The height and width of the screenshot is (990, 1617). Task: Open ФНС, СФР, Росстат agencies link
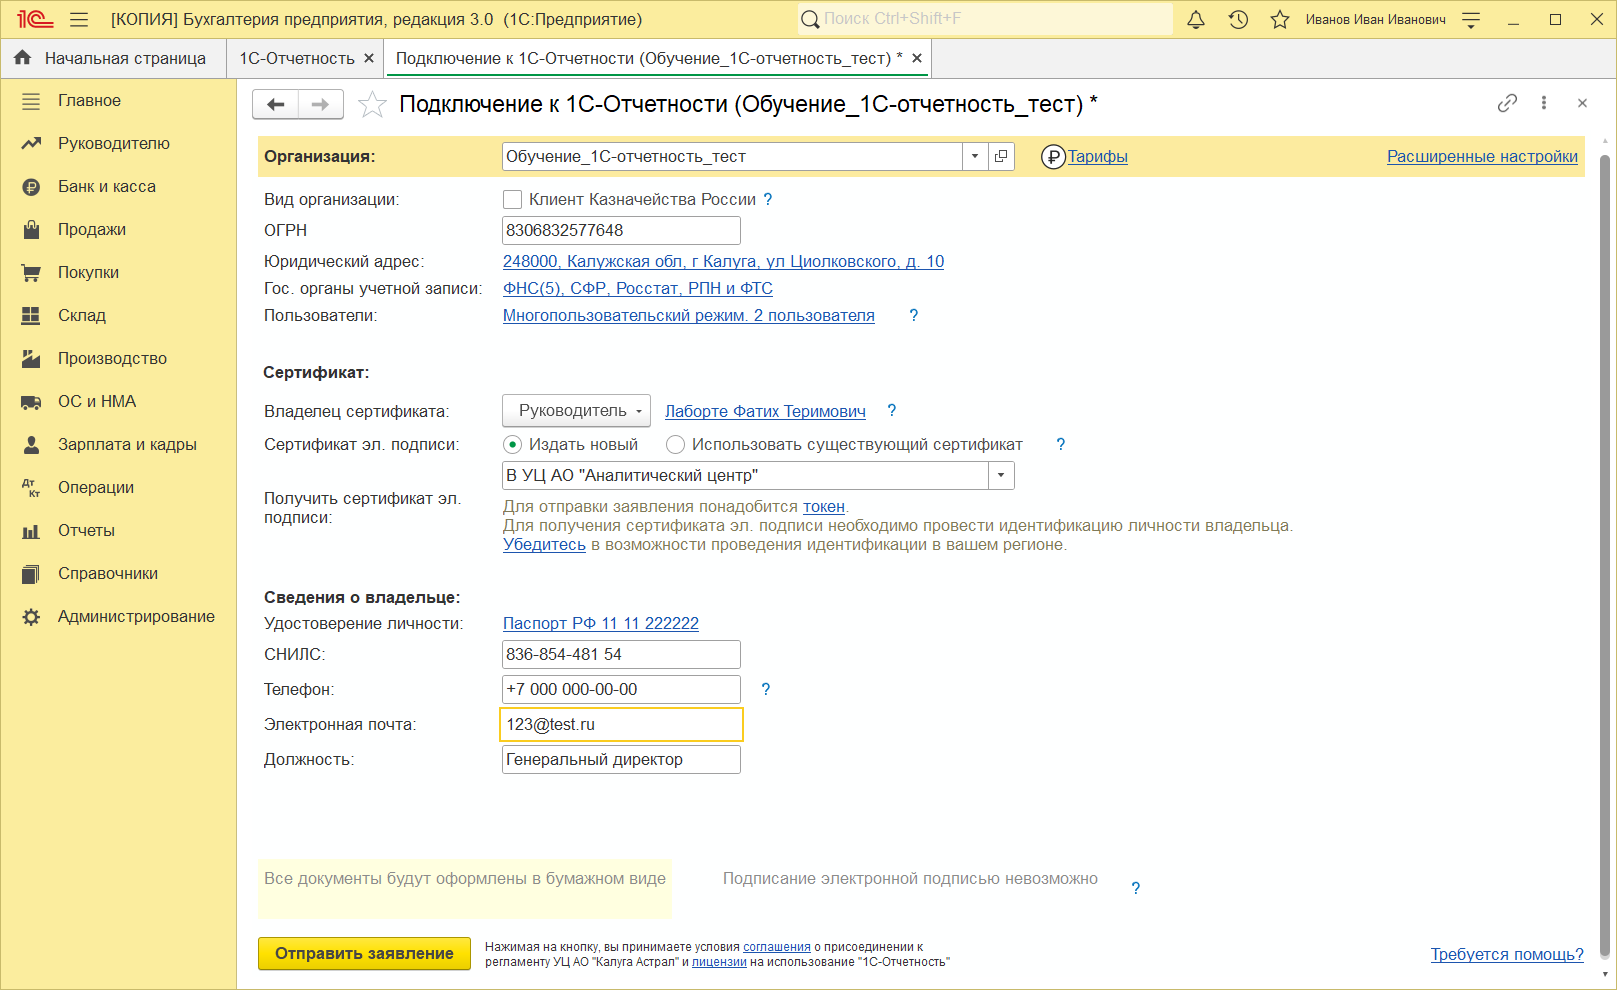tap(637, 288)
